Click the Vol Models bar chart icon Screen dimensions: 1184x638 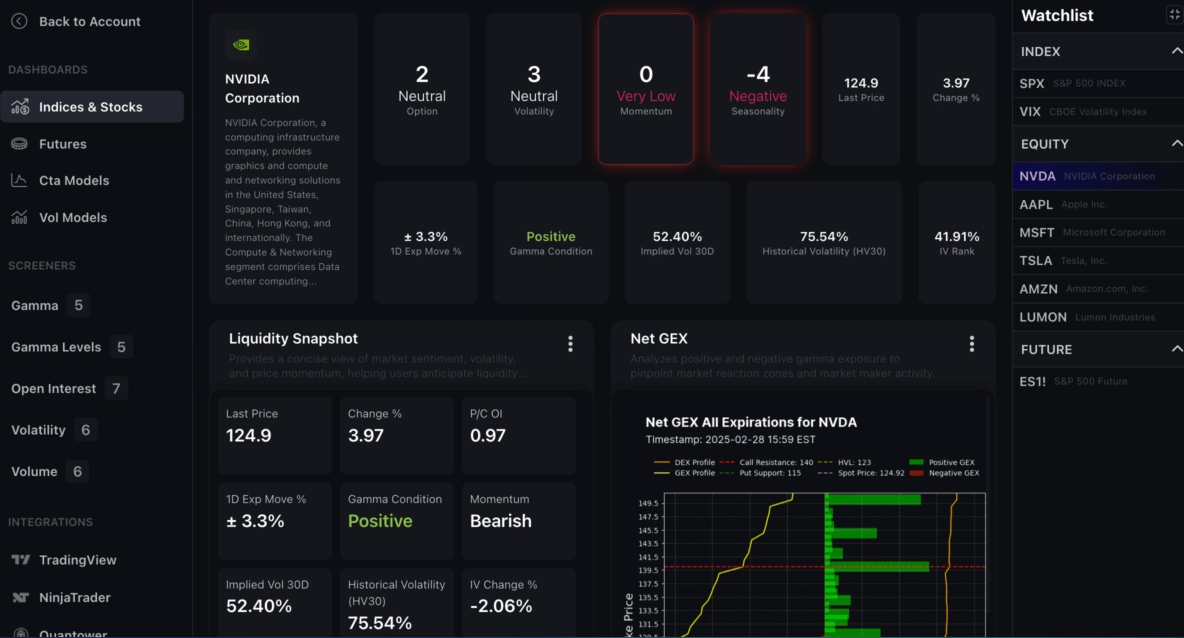[x=20, y=217]
